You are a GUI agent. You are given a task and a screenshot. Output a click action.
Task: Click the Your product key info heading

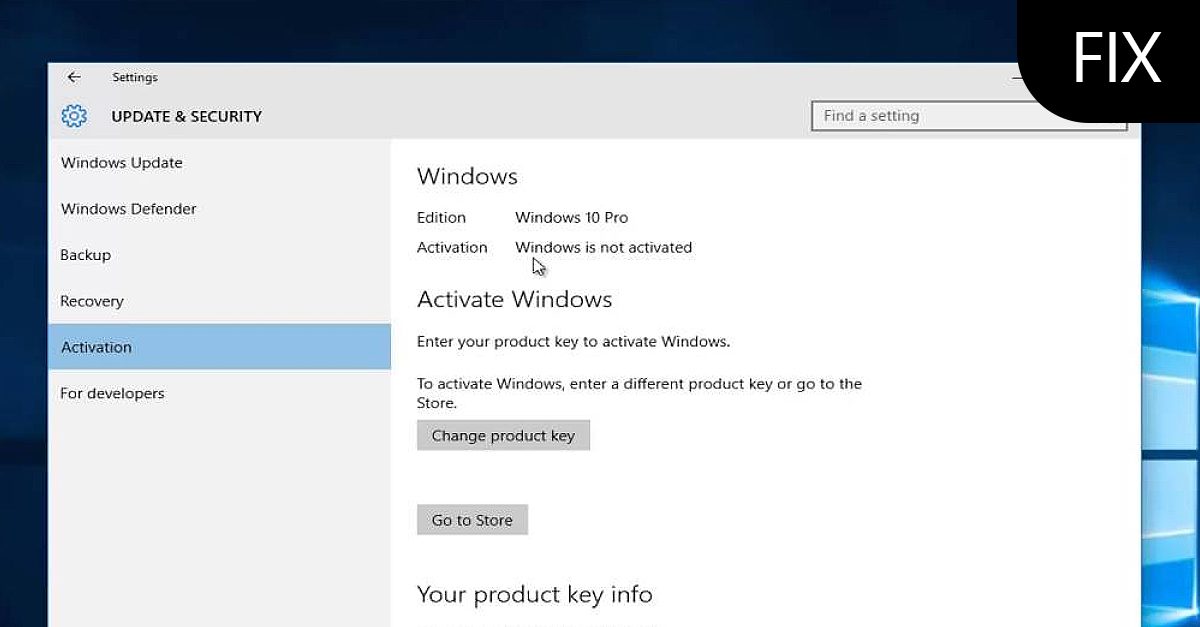[535, 594]
